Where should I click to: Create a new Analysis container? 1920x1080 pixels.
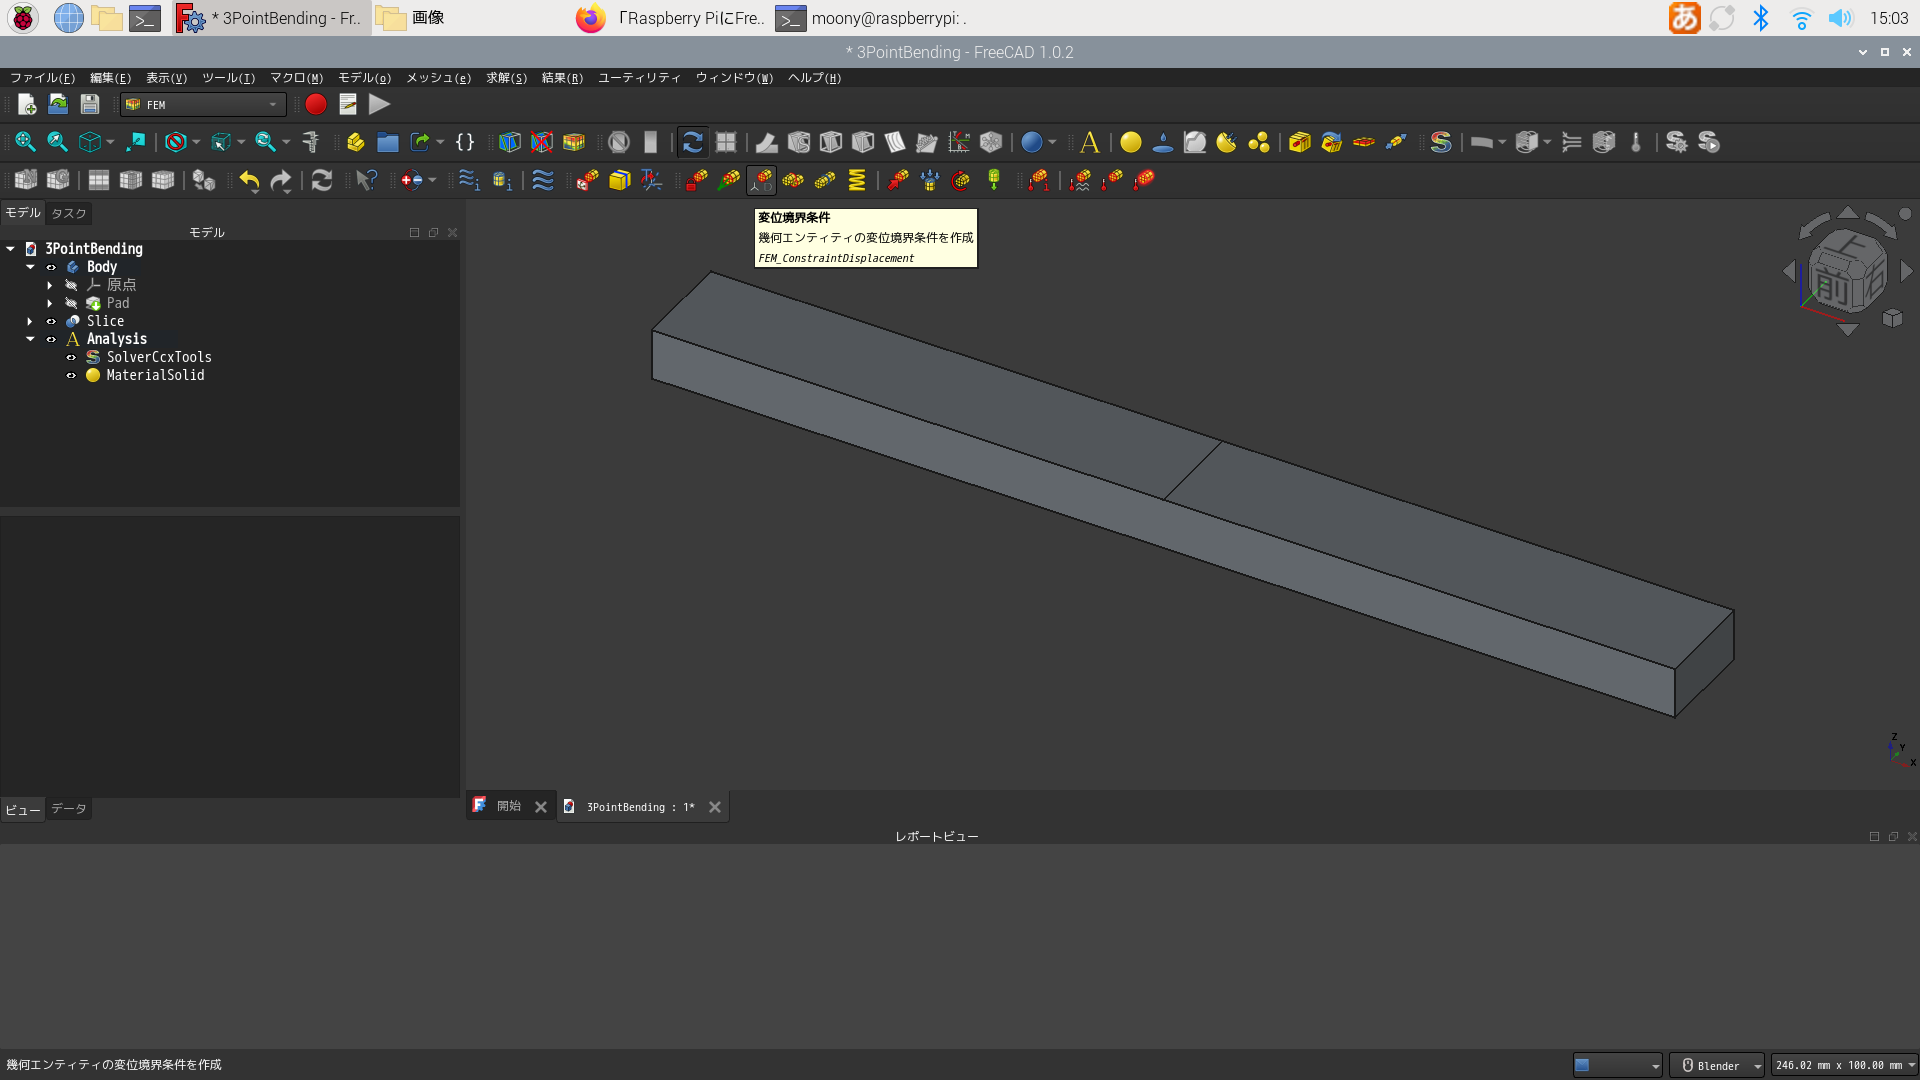[1090, 142]
